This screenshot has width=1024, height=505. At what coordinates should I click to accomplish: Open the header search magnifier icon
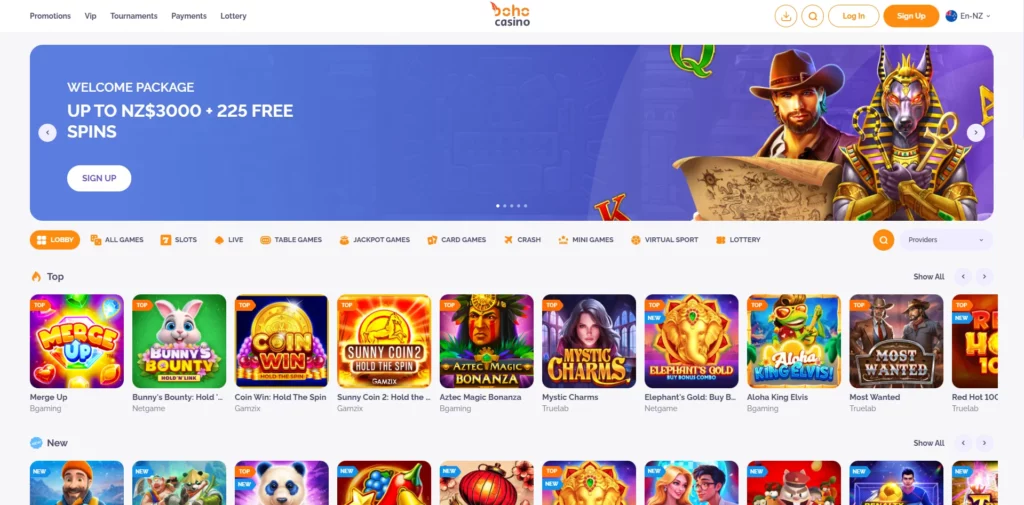click(812, 16)
